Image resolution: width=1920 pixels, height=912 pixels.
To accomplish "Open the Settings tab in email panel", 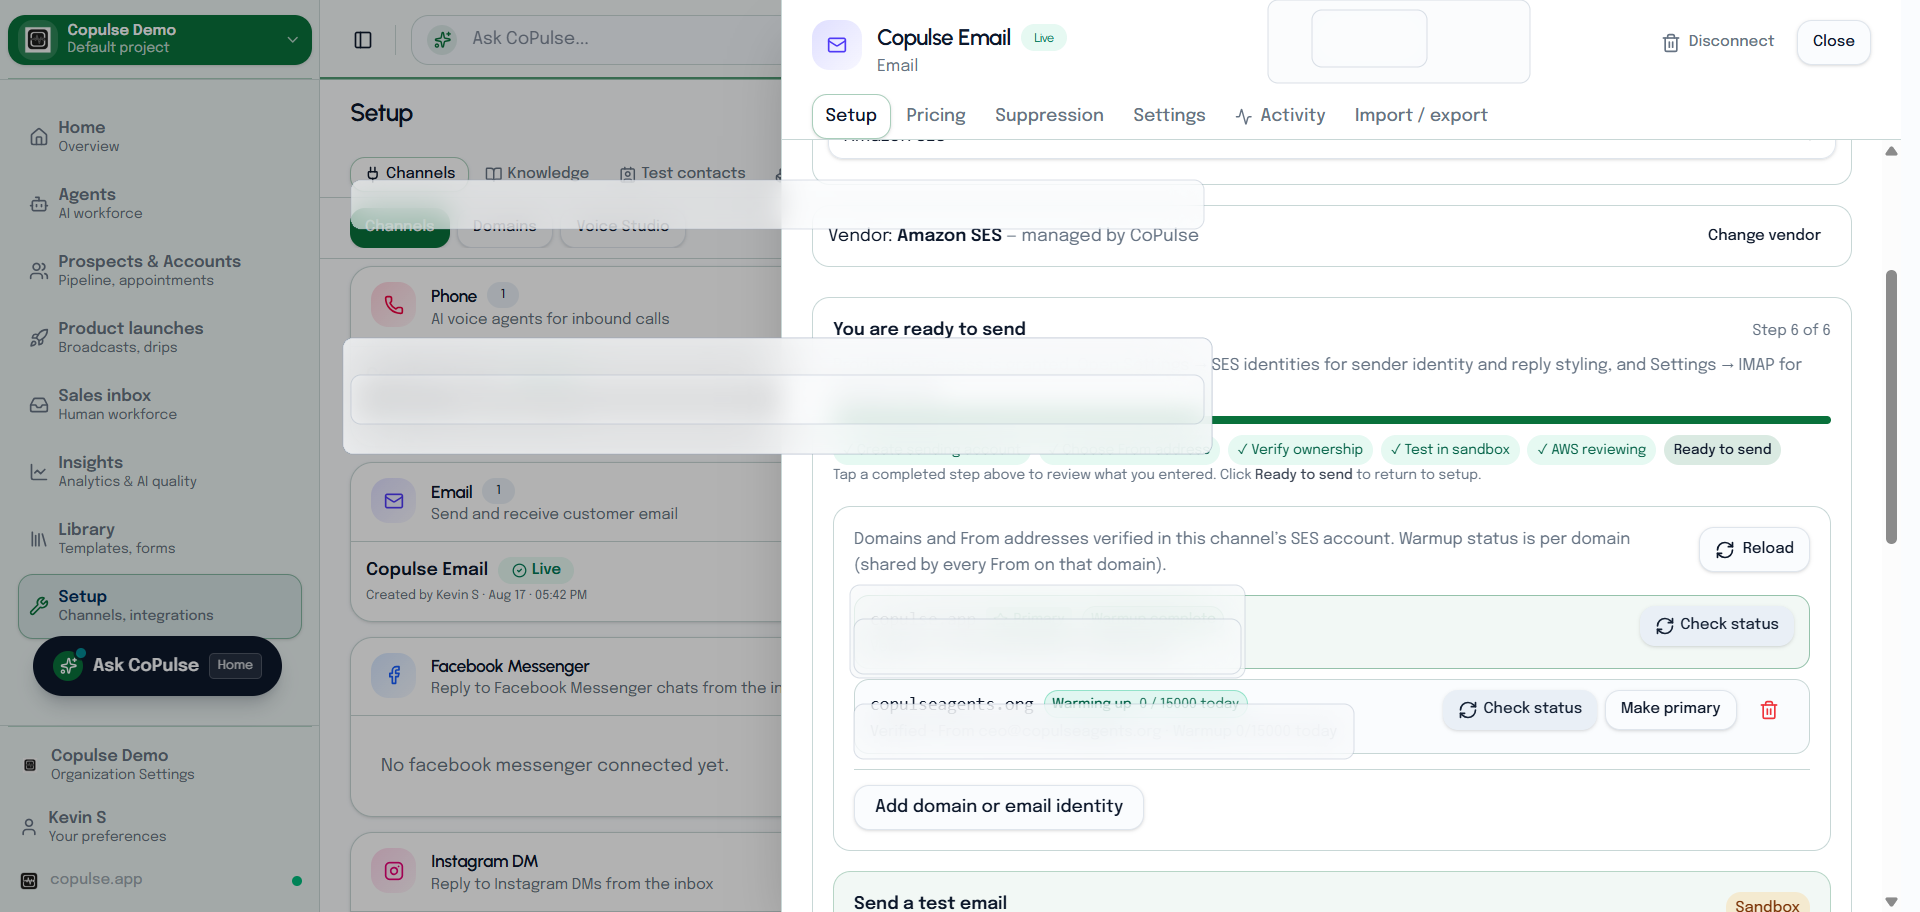I will [1169, 116].
